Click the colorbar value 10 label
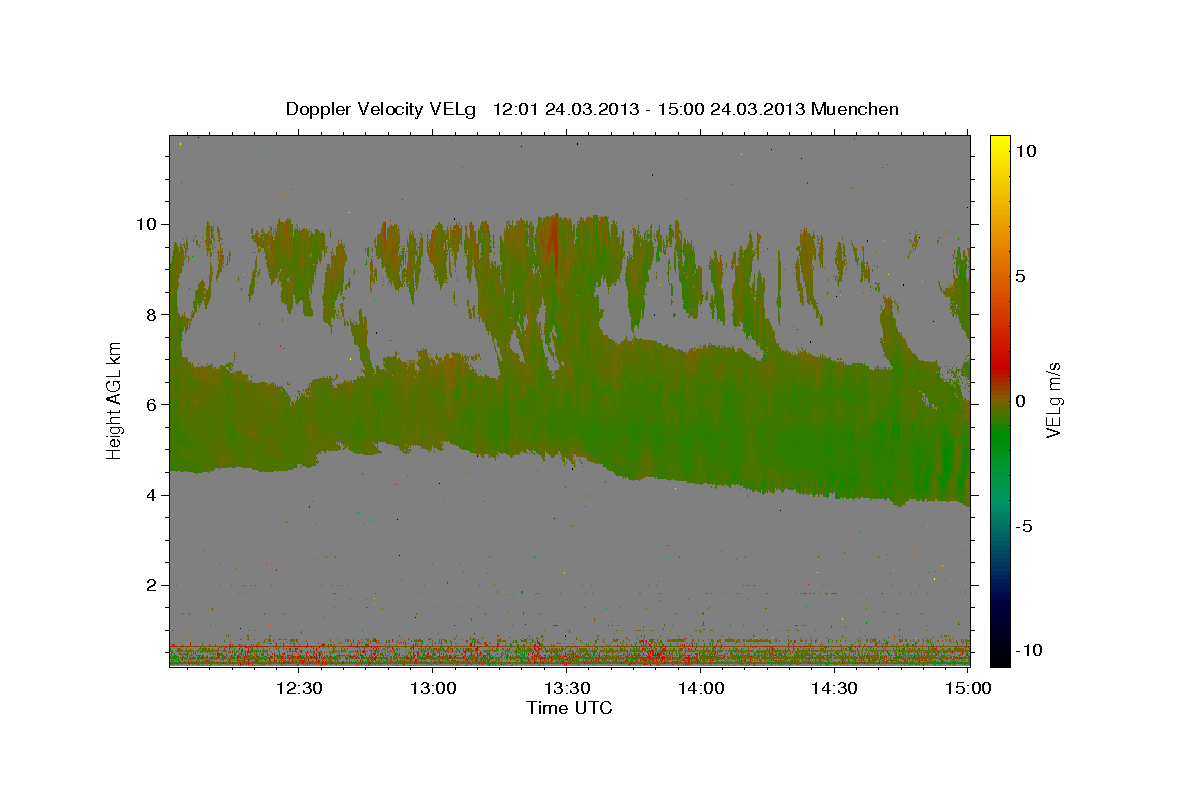The height and width of the screenshot is (800, 1200). pos(1027,150)
